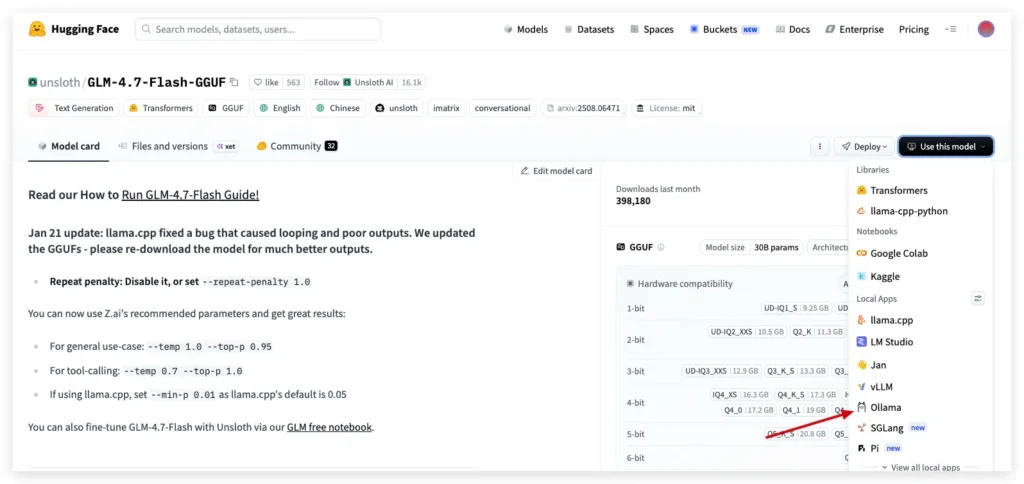Open local apps settings sliders icon
Screen dimensions: 1024x484
point(978,298)
